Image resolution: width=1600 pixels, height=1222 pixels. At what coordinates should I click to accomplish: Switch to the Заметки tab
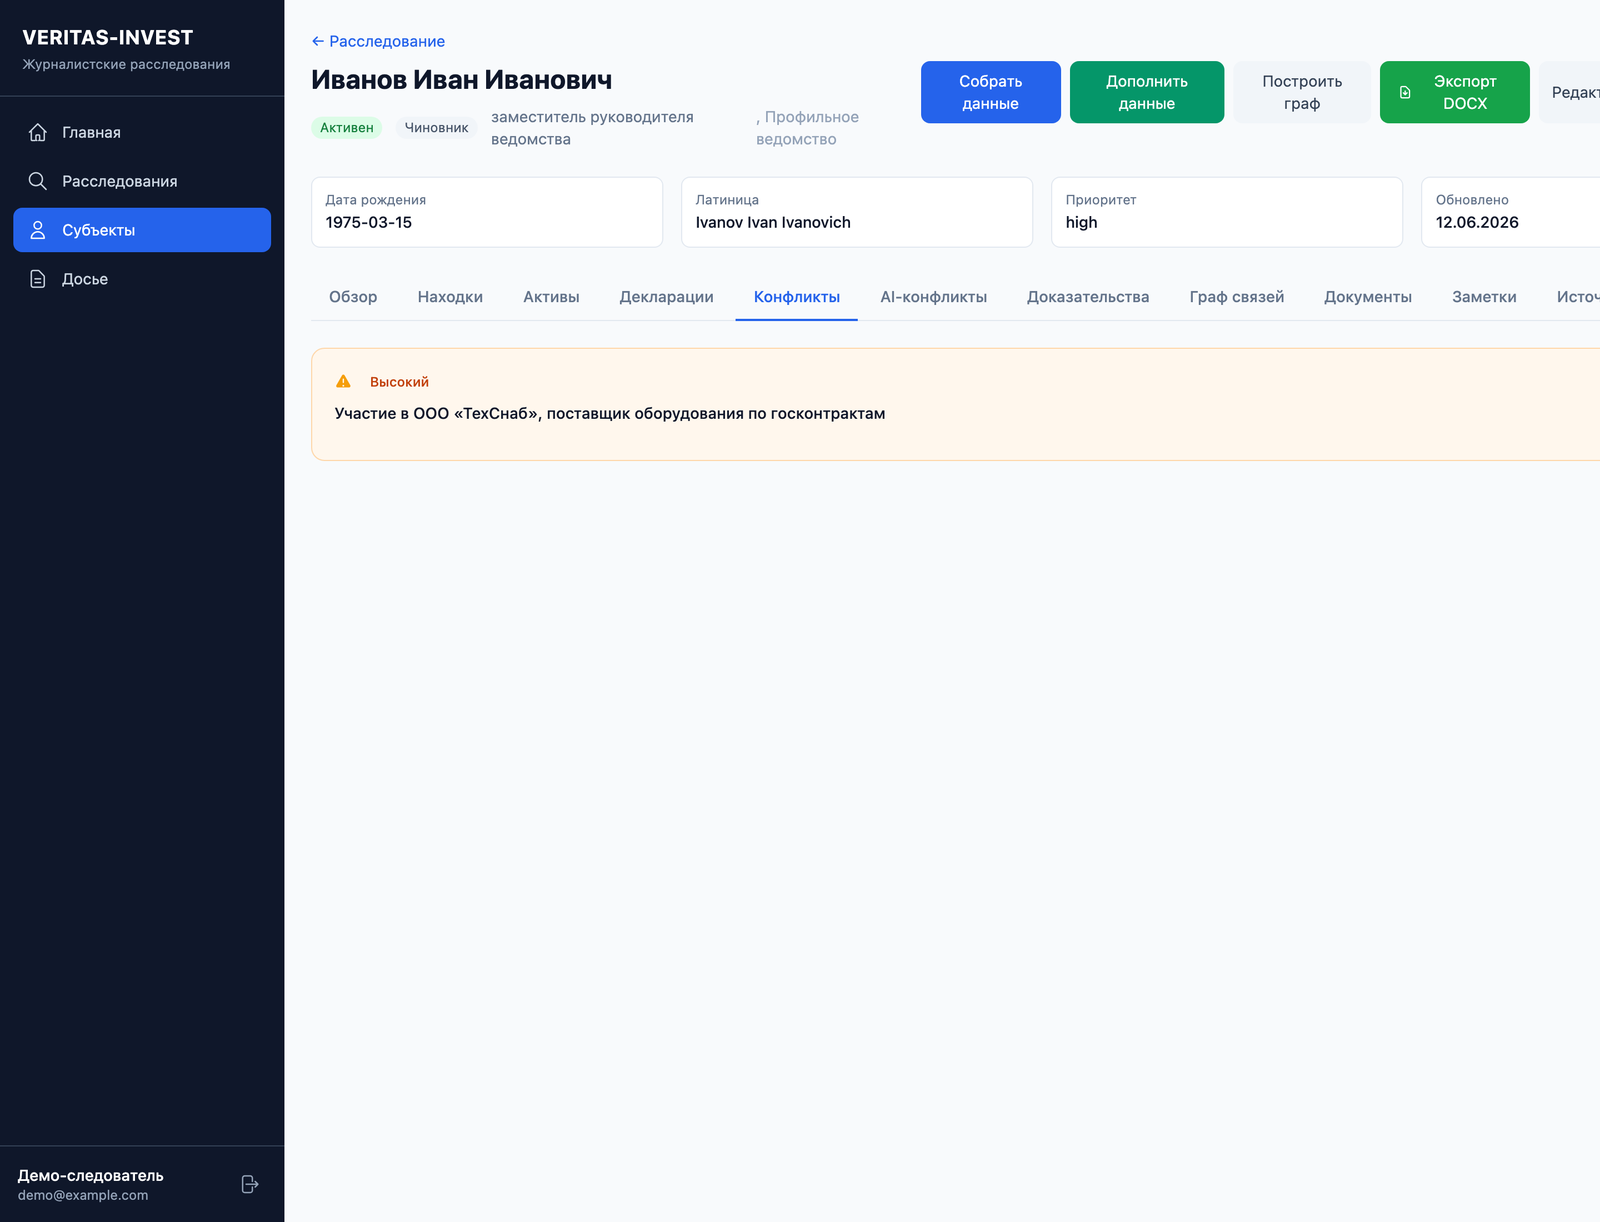pos(1484,297)
